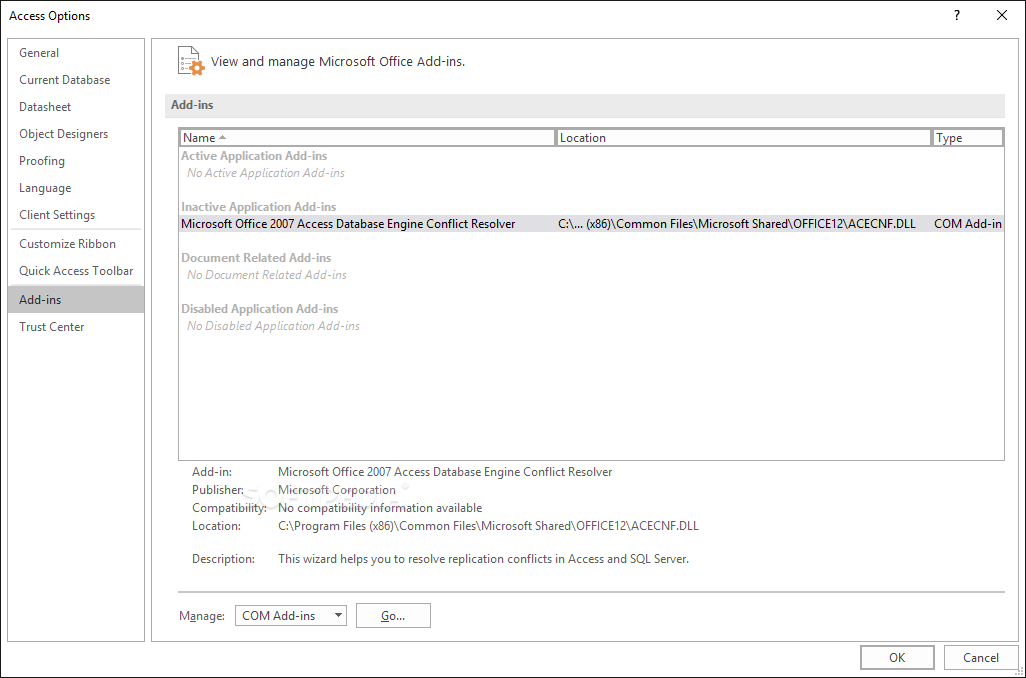Click the Disabled Application Add-ins group header
The width and height of the screenshot is (1026, 678).
(260, 309)
